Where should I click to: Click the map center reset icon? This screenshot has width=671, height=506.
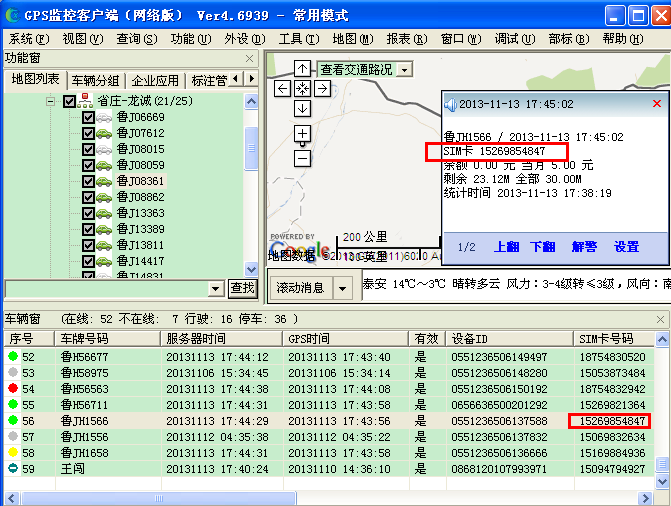[x=302, y=89]
